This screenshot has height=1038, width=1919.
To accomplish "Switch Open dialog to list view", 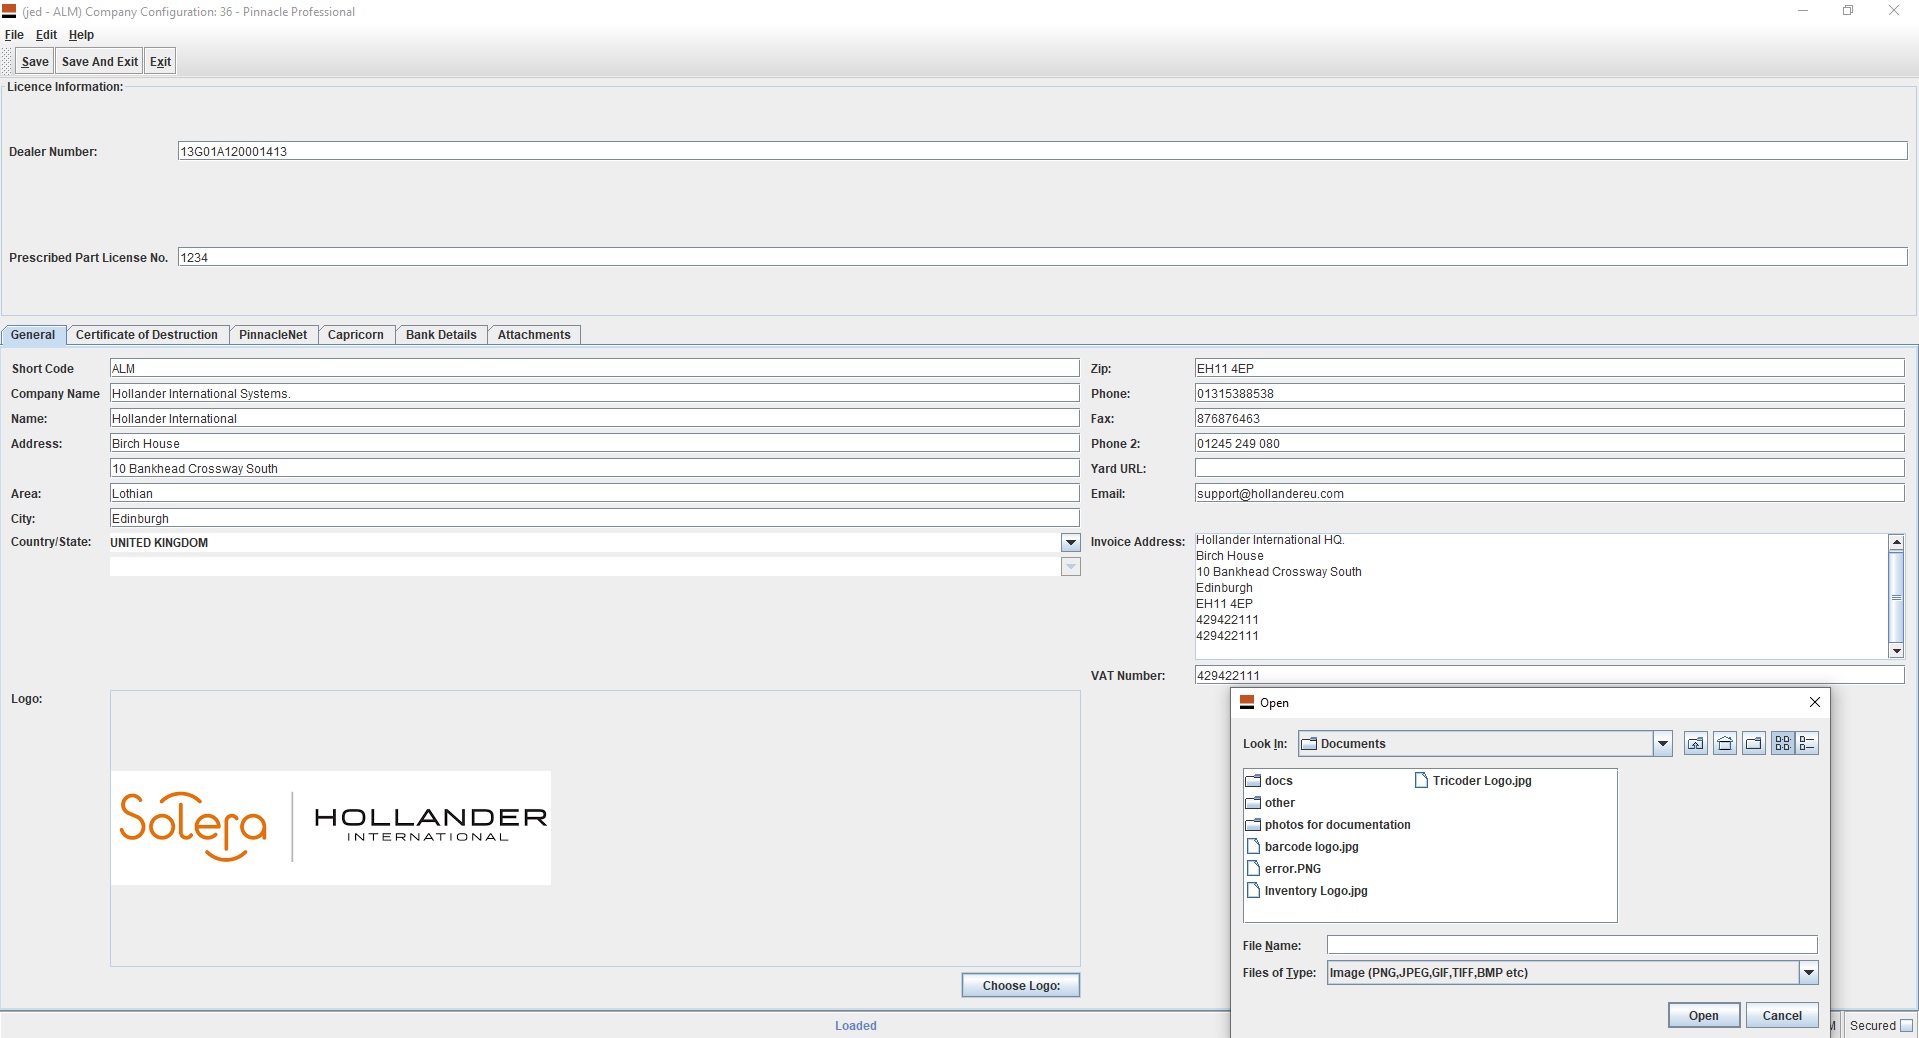I will tap(1783, 743).
